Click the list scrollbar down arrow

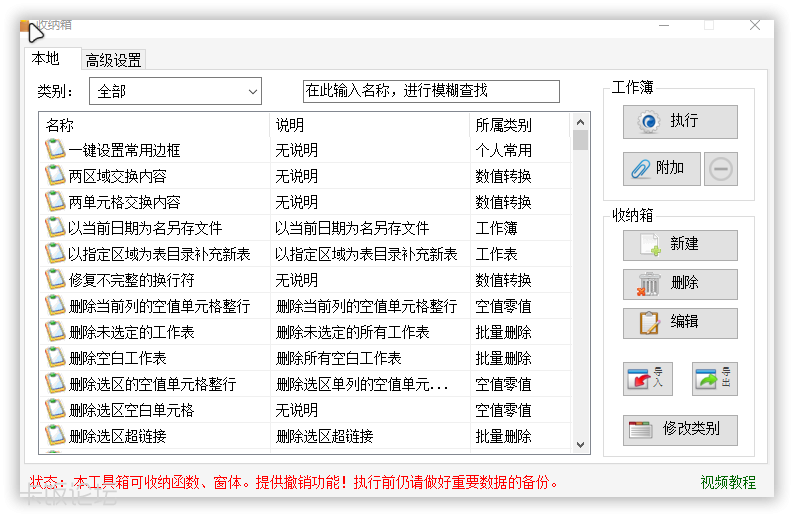pos(580,444)
